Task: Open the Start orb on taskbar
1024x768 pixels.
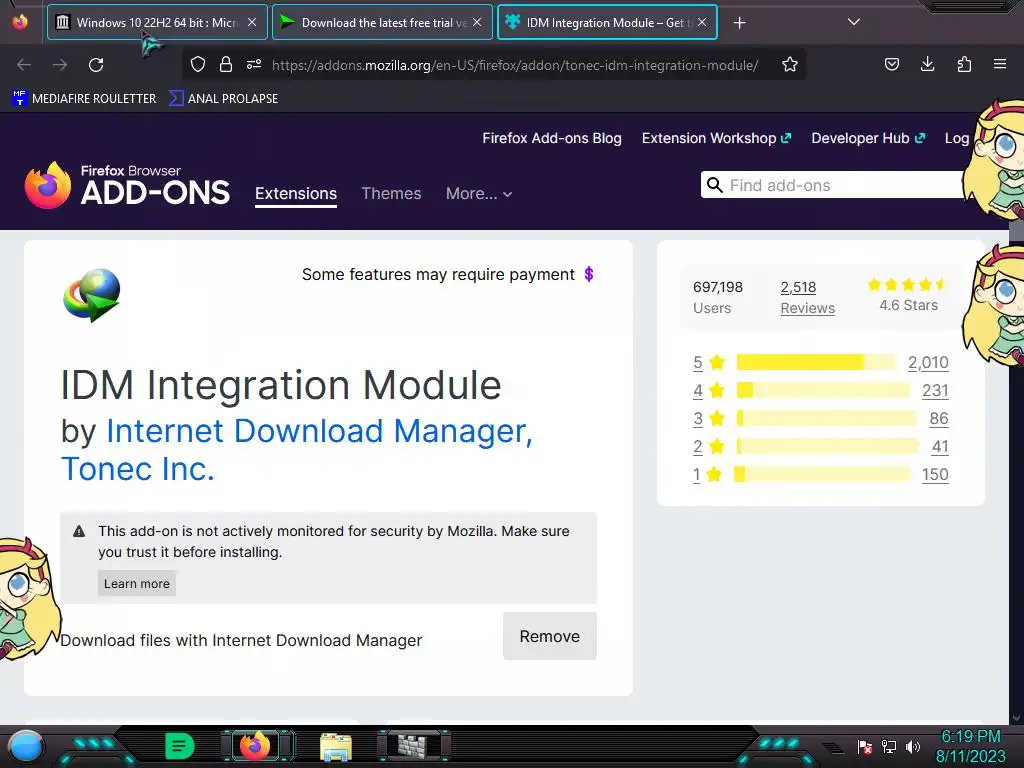Action: [26, 746]
